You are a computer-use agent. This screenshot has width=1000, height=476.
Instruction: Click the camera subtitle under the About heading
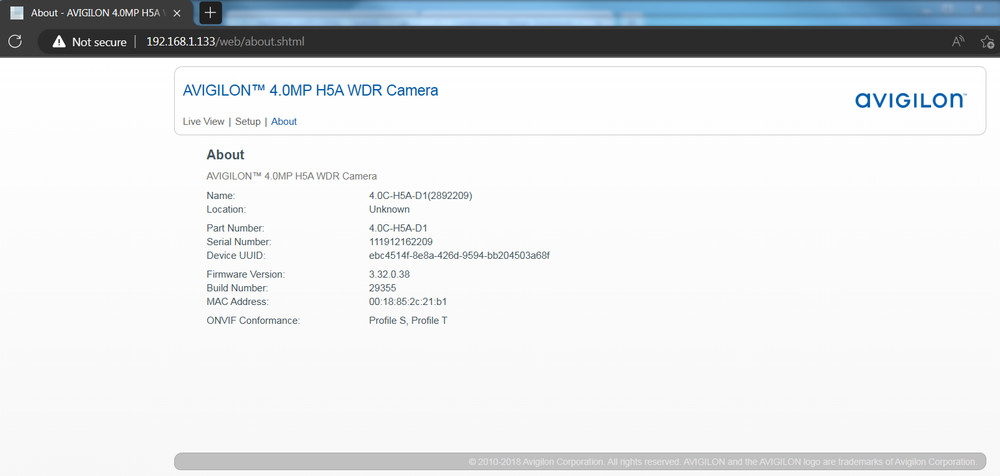click(291, 175)
